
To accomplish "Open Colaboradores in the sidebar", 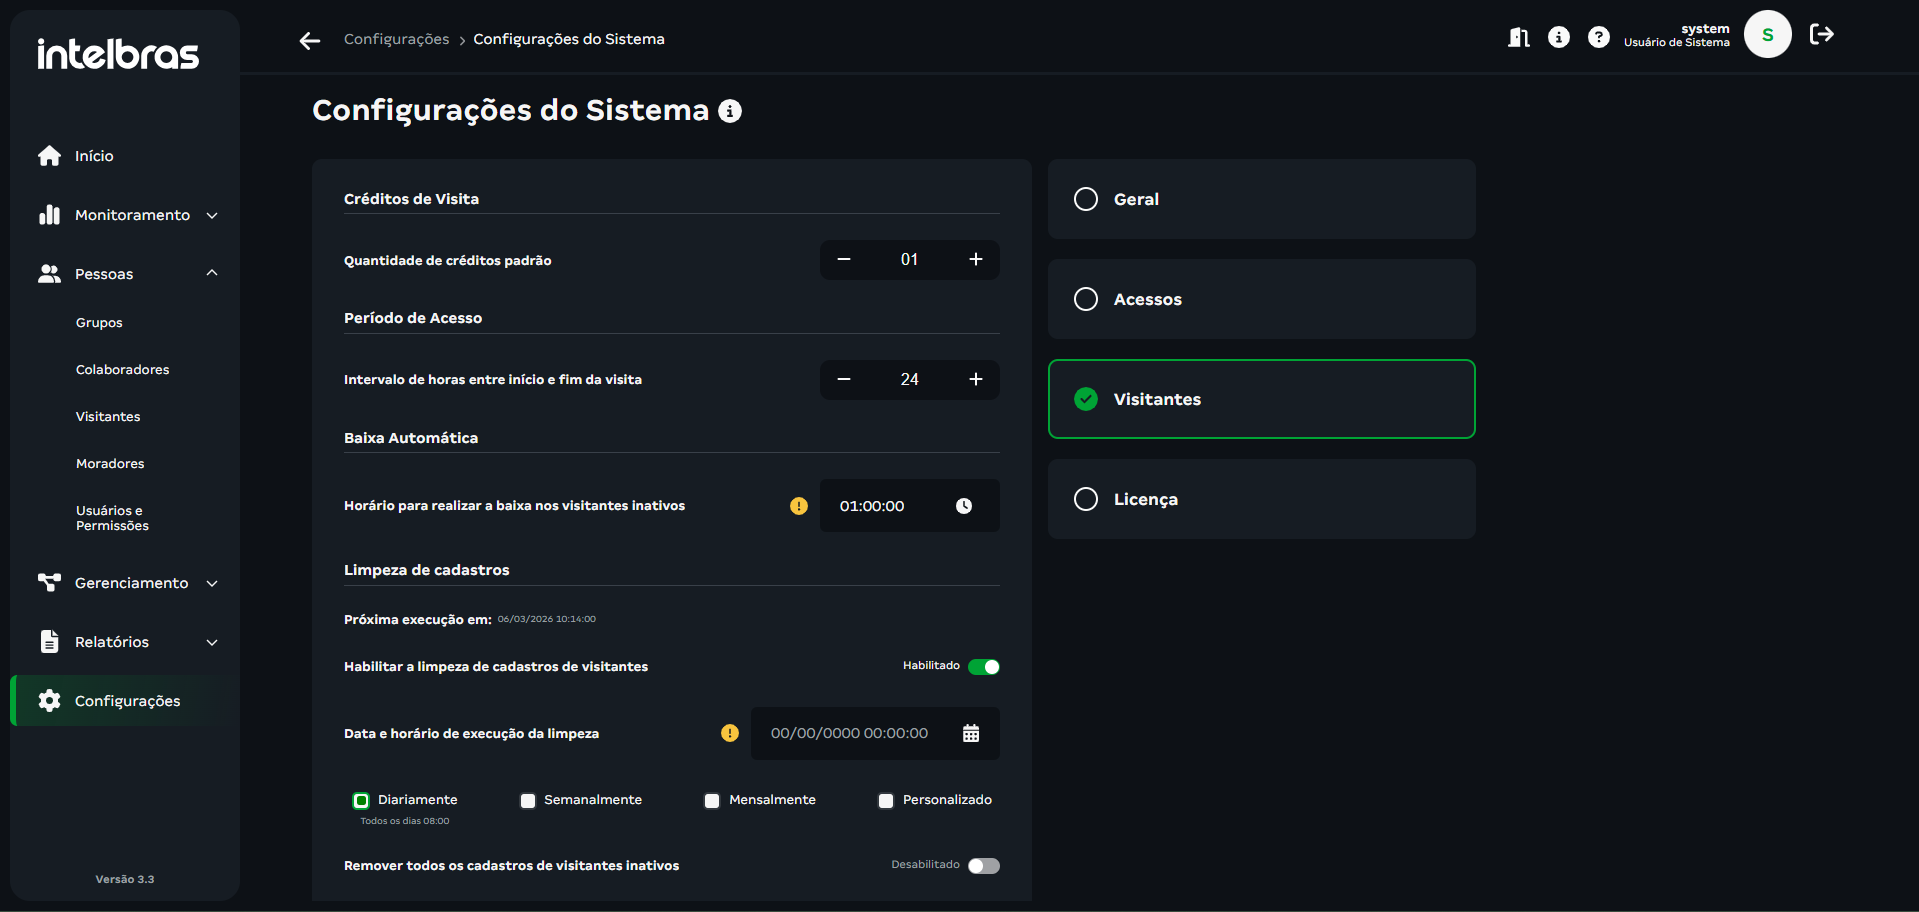I will [122, 370].
